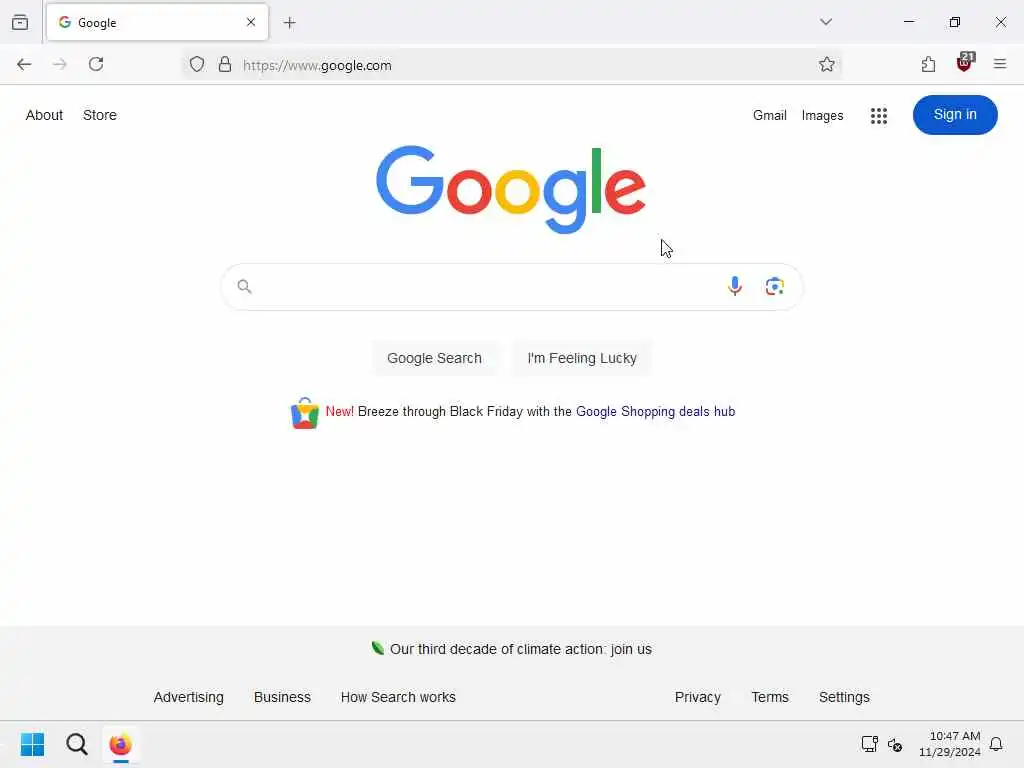Click the voice search microphone icon
The image size is (1024, 768).
click(x=735, y=286)
